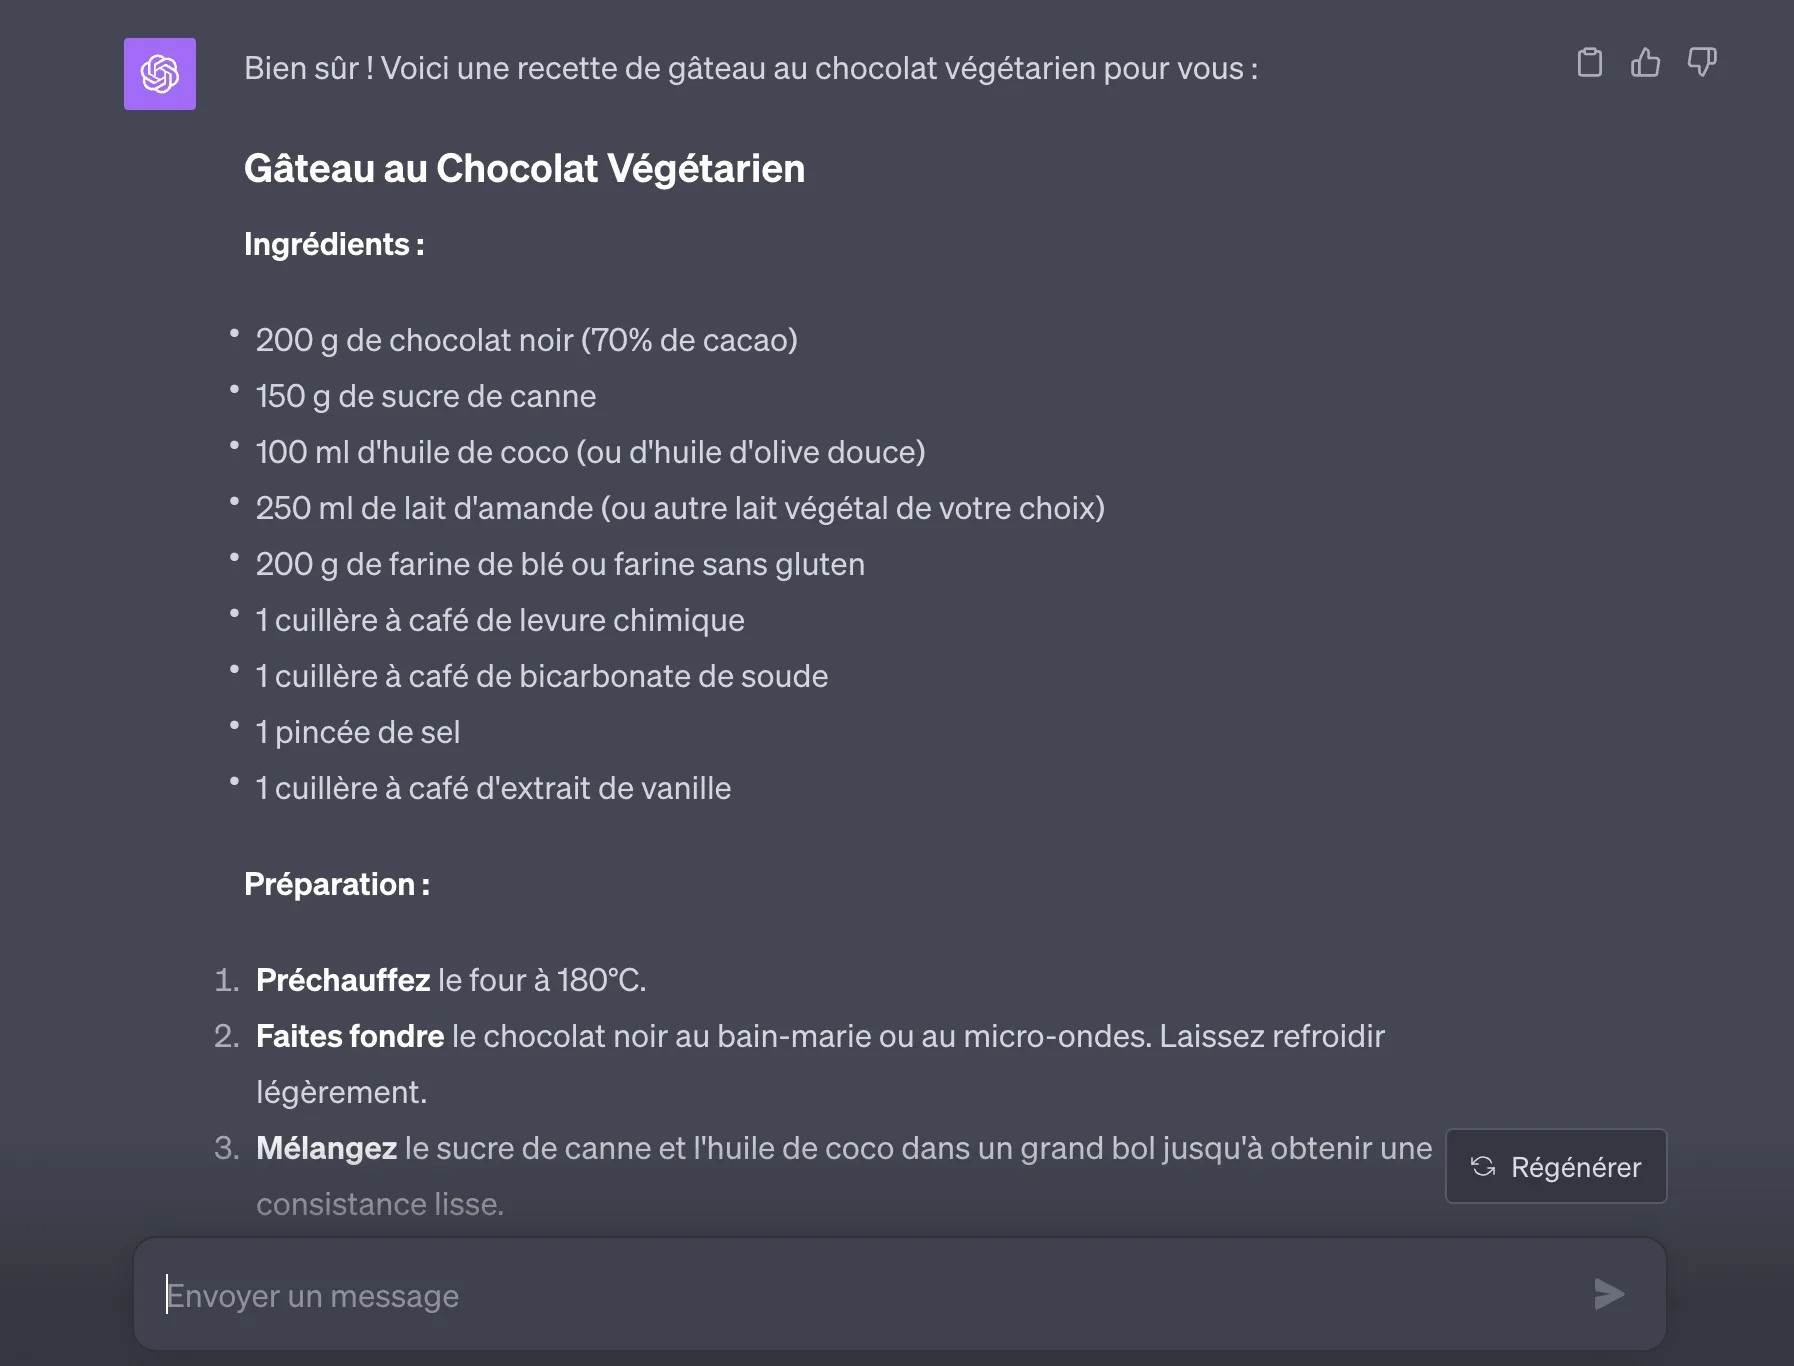This screenshot has height=1366, width=1794.
Task: Click the '1 pincée de sel' item
Action: (x=358, y=733)
